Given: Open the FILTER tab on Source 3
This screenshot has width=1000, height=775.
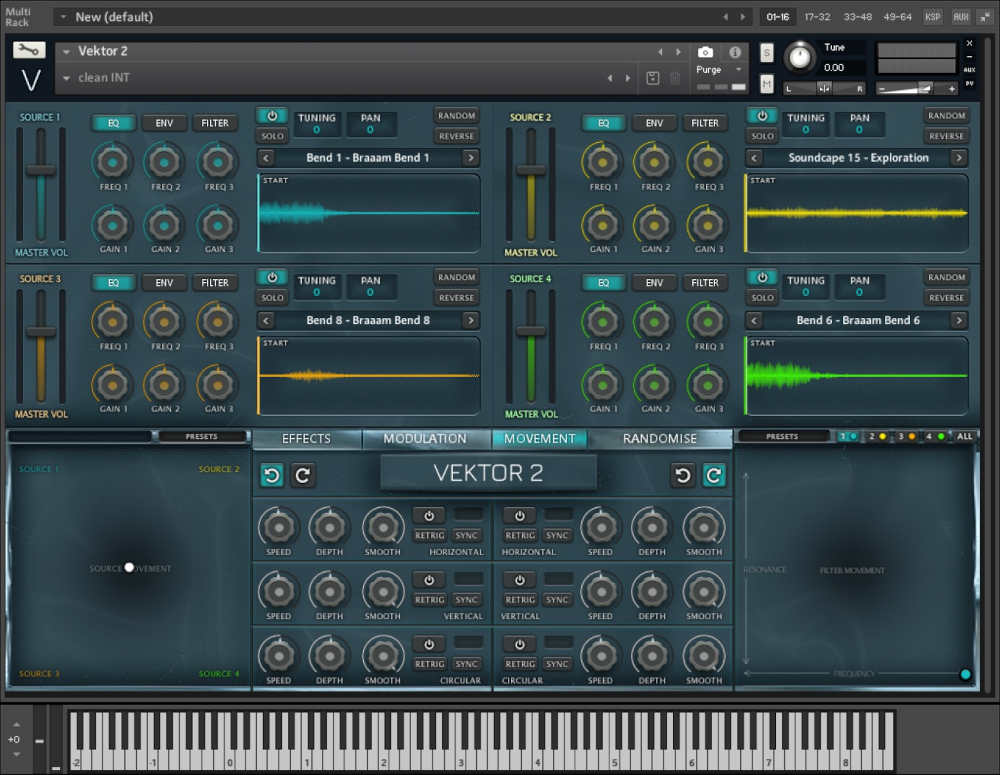Looking at the screenshot, I should tap(215, 282).
